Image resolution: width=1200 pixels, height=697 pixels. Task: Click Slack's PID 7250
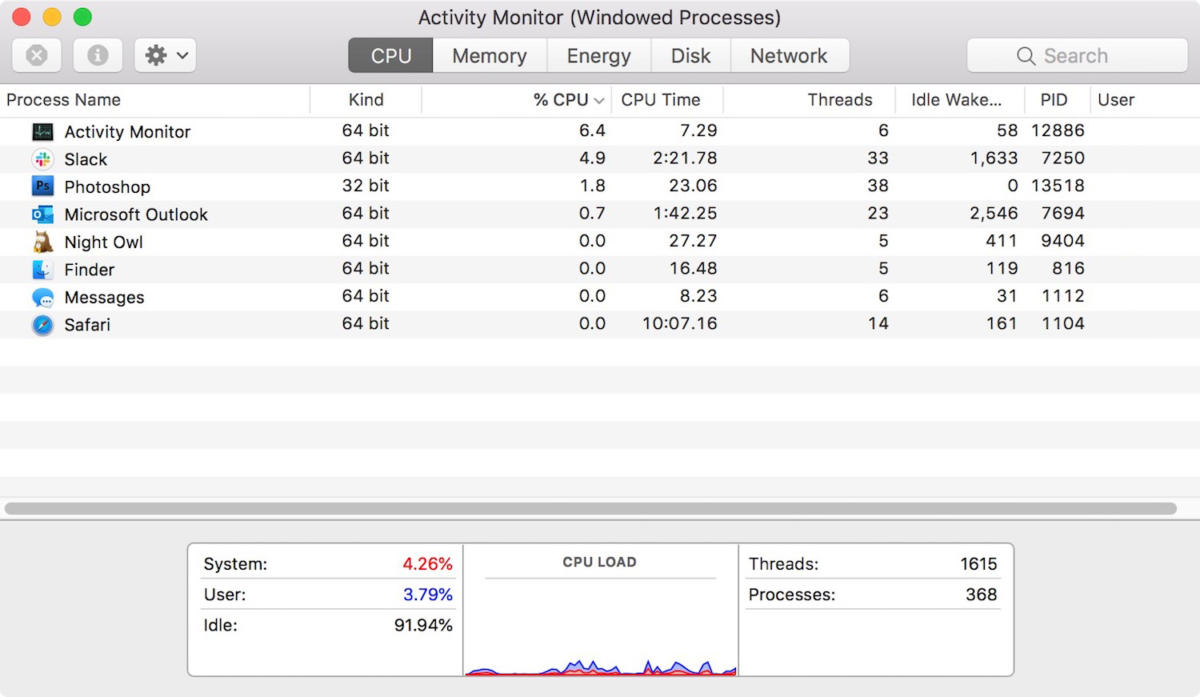(1063, 158)
